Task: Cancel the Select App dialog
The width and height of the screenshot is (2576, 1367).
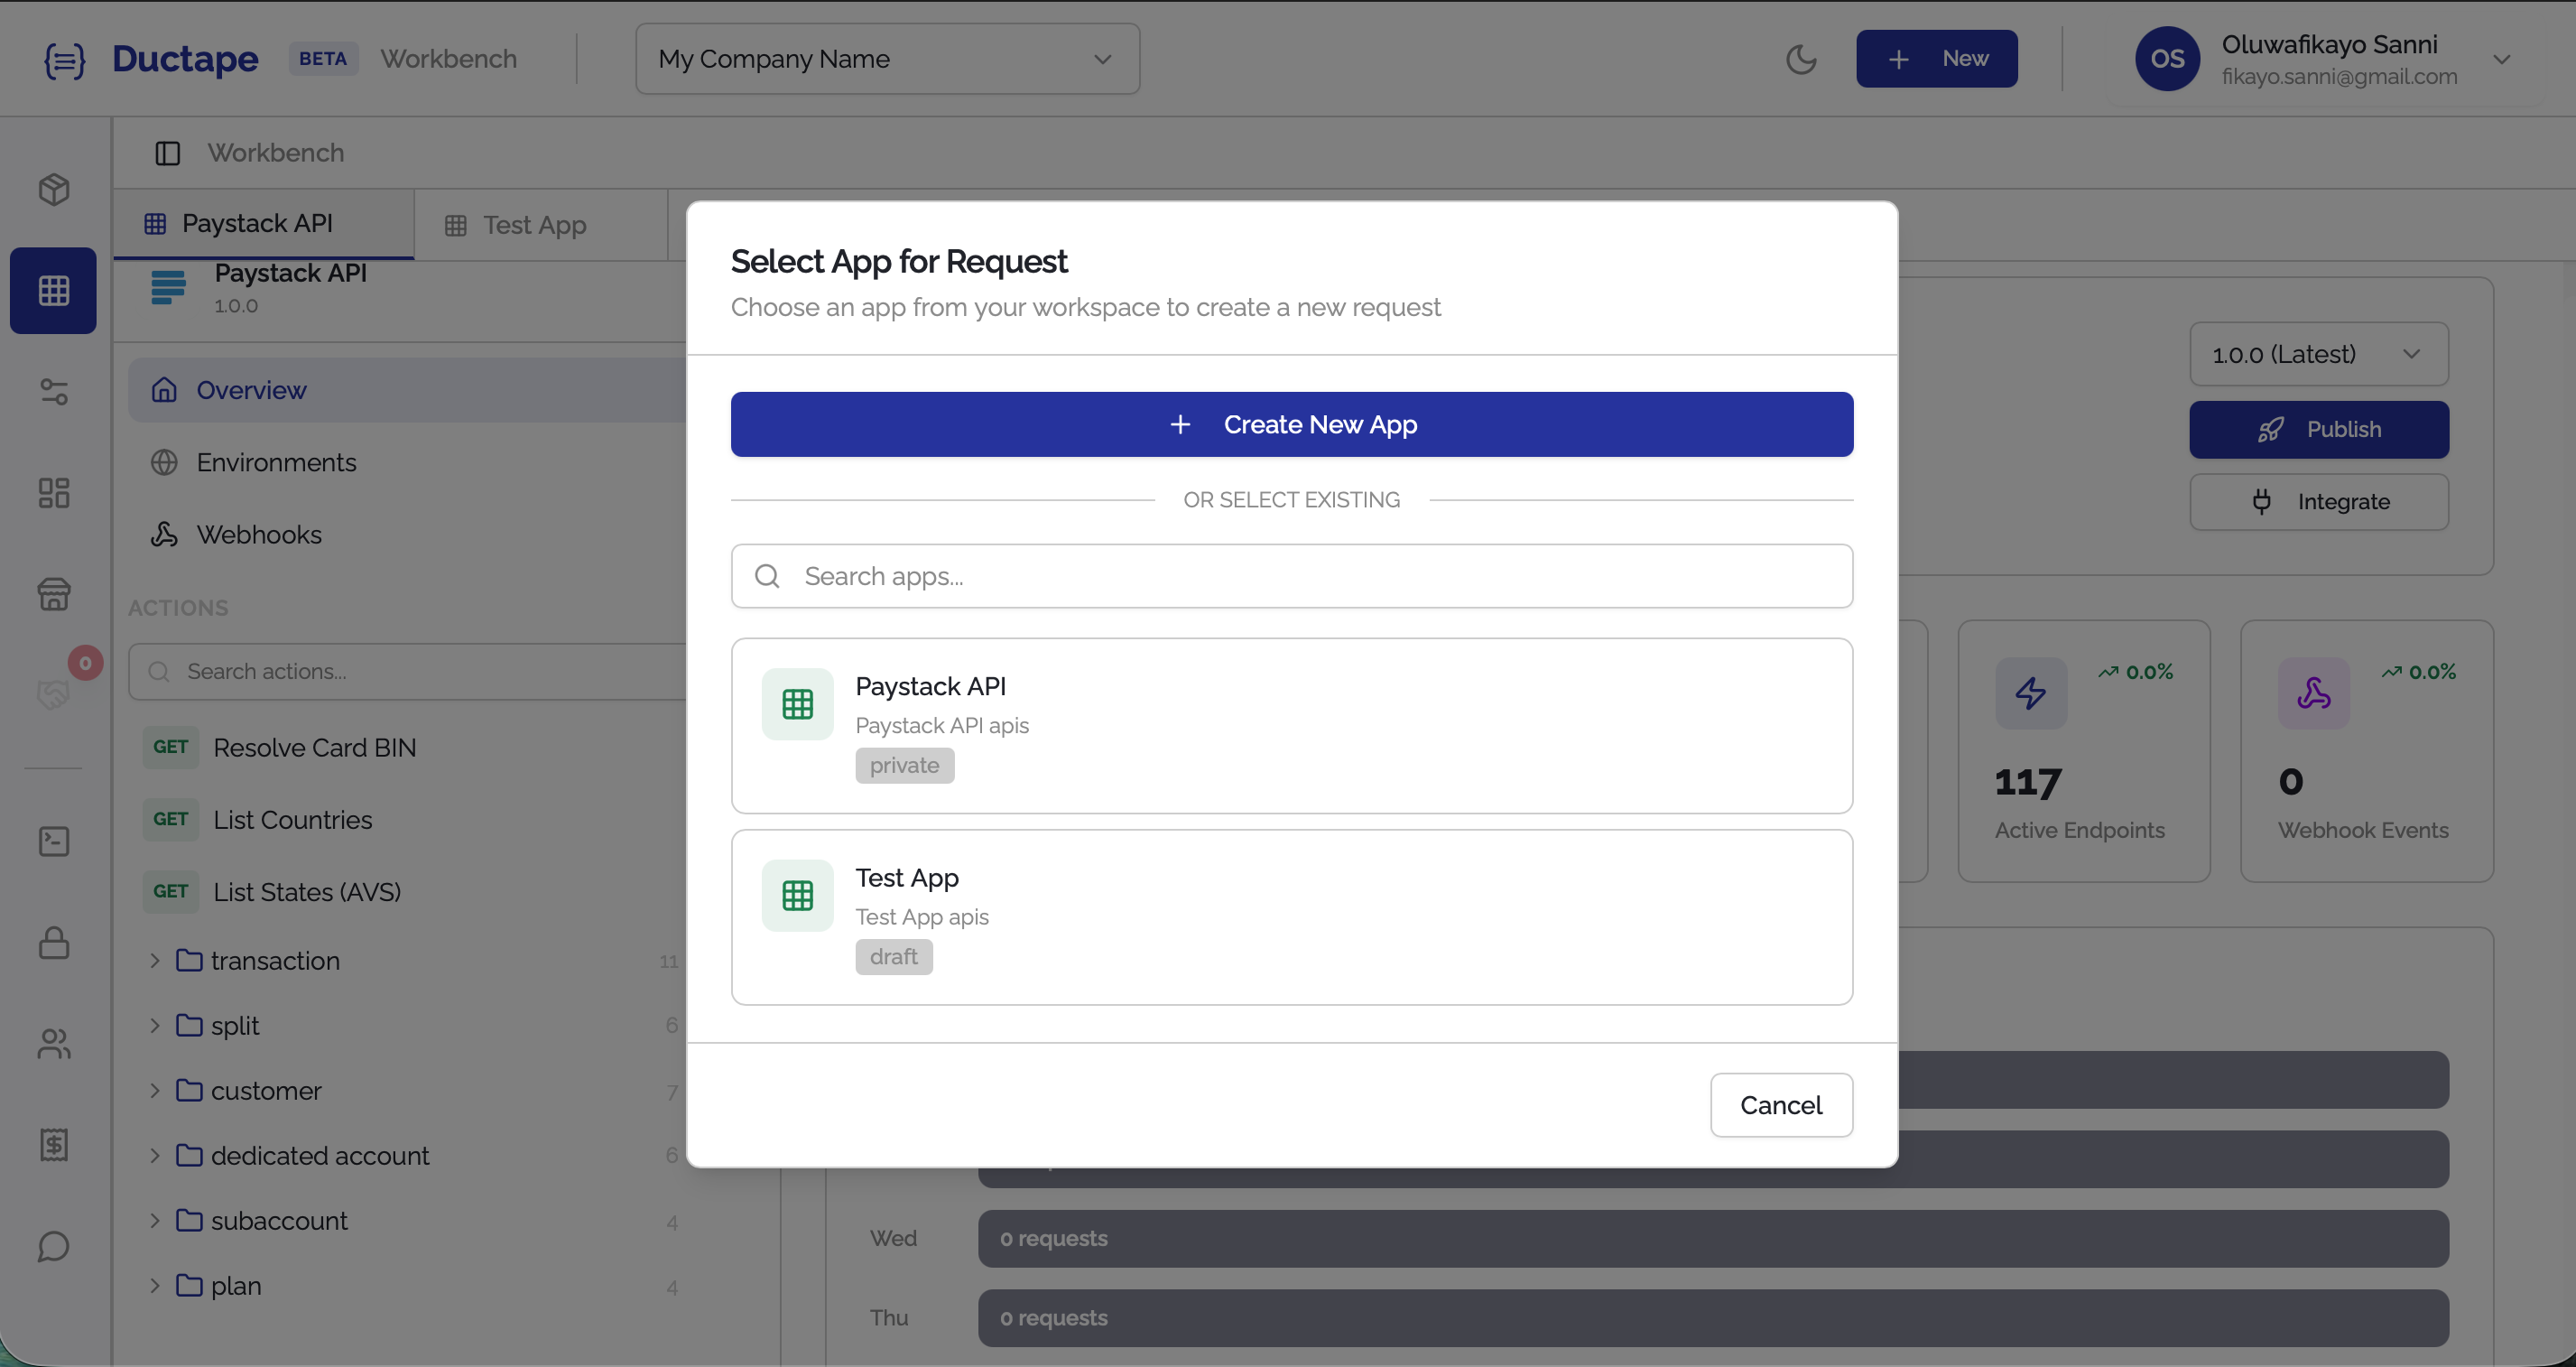Action: tap(1781, 1104)
